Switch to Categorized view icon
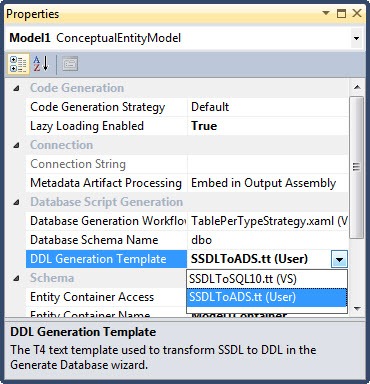Screen dimensions: 370x384 click(x=19, y=64)
